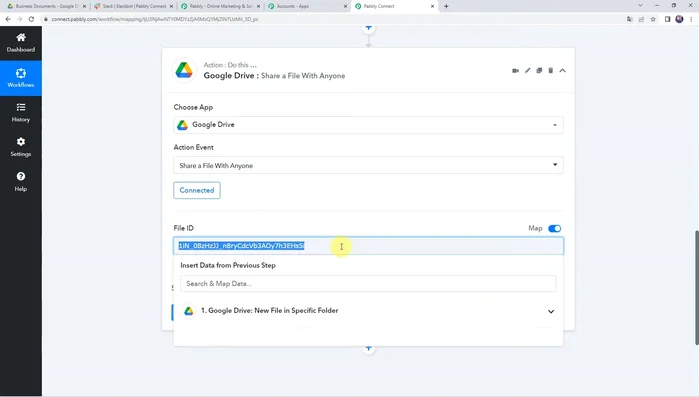
Task: Open a new browser tab
Action: 446,6
